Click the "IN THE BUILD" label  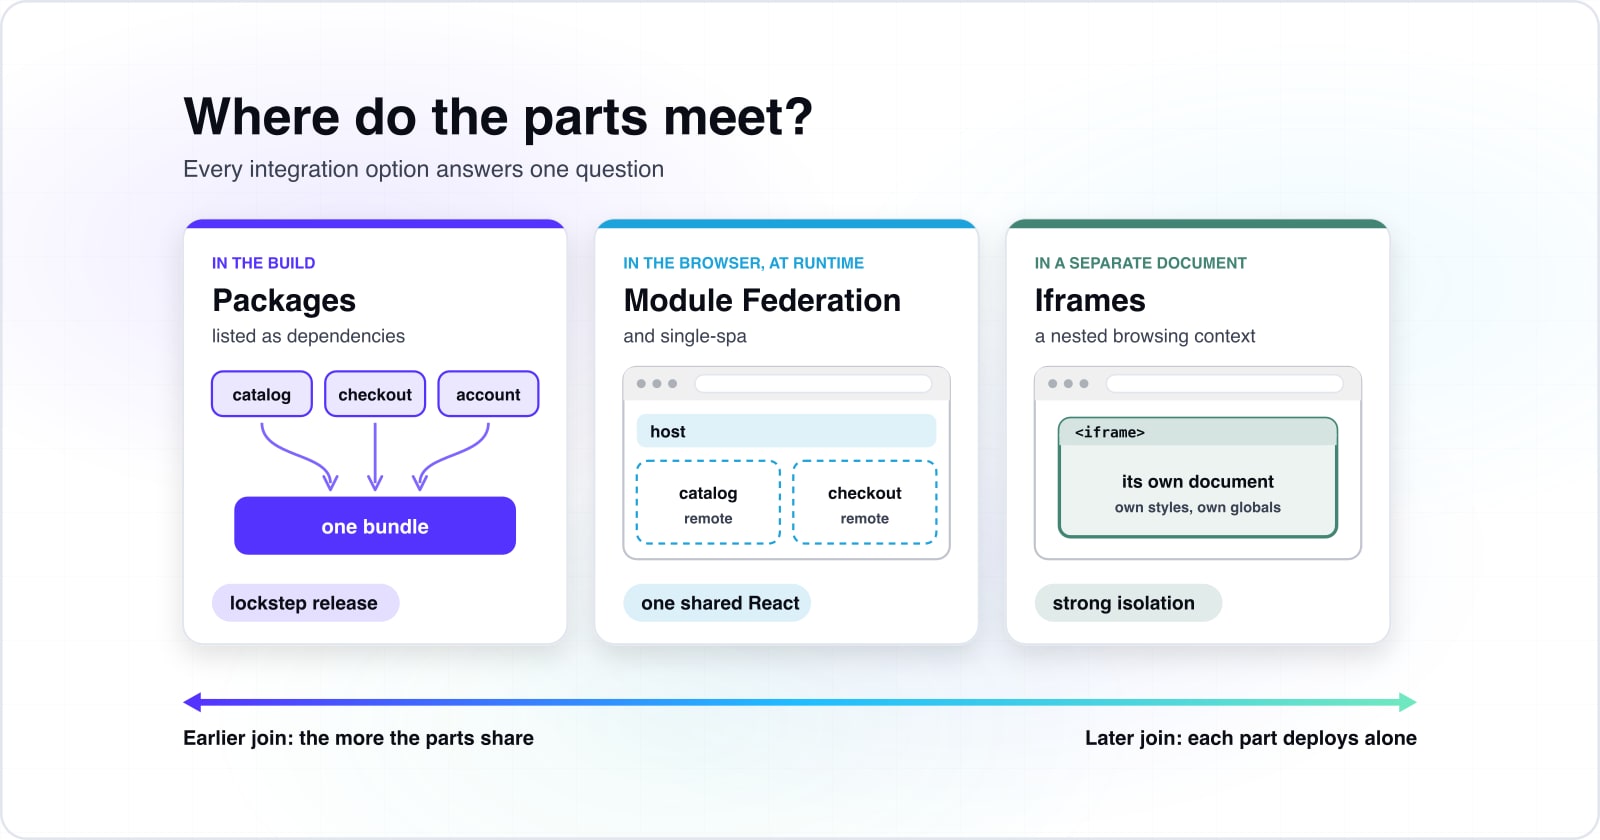tap(263, 263)
